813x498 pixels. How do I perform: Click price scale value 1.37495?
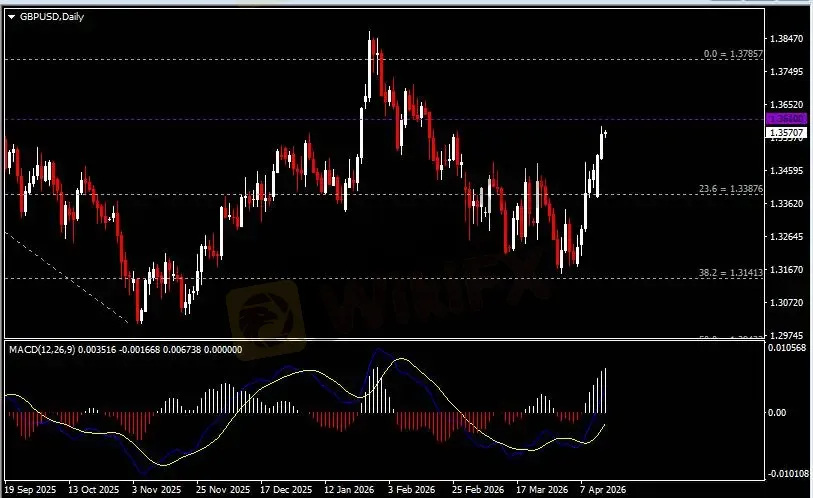[x=787, y=72]
